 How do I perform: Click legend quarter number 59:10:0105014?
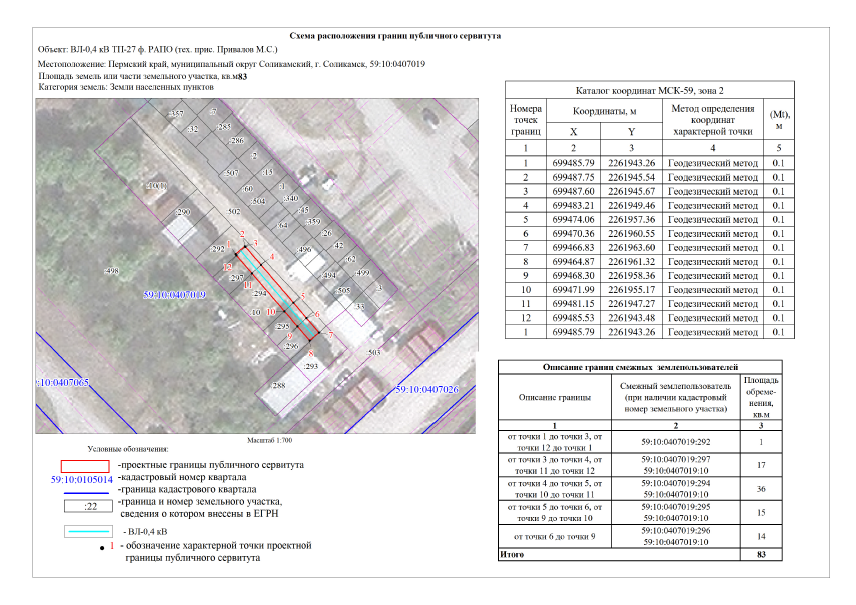pyautogui.click(x=82, y=480)
